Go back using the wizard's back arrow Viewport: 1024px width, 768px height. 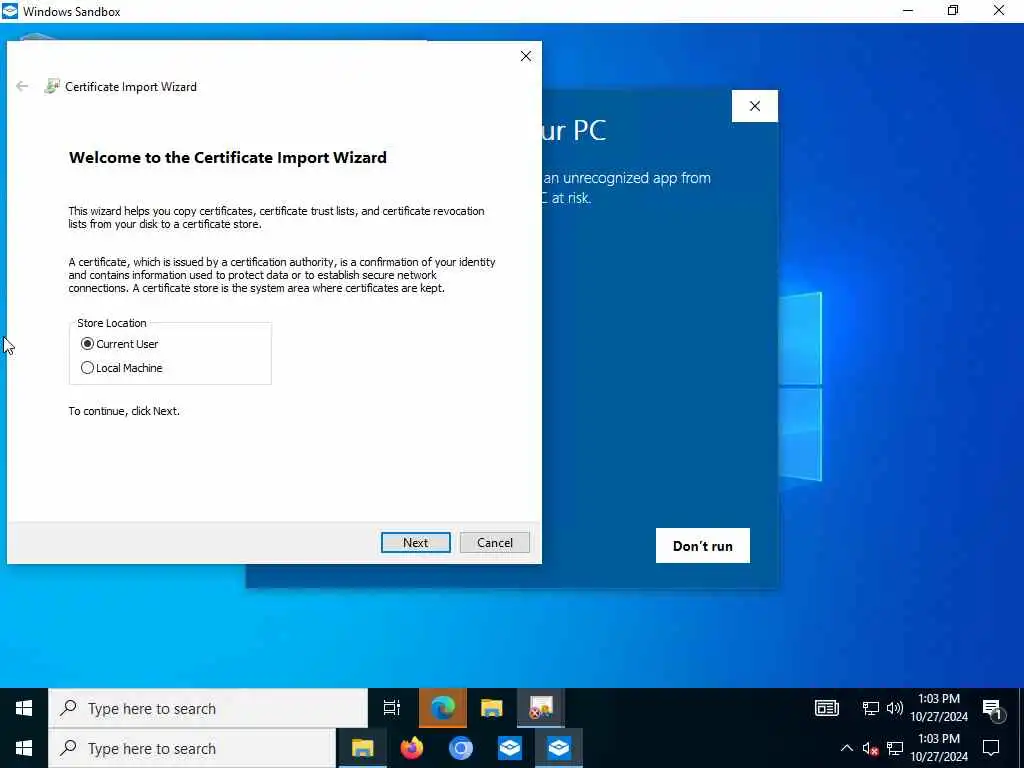pyautogui.click(x=22, y=86)
